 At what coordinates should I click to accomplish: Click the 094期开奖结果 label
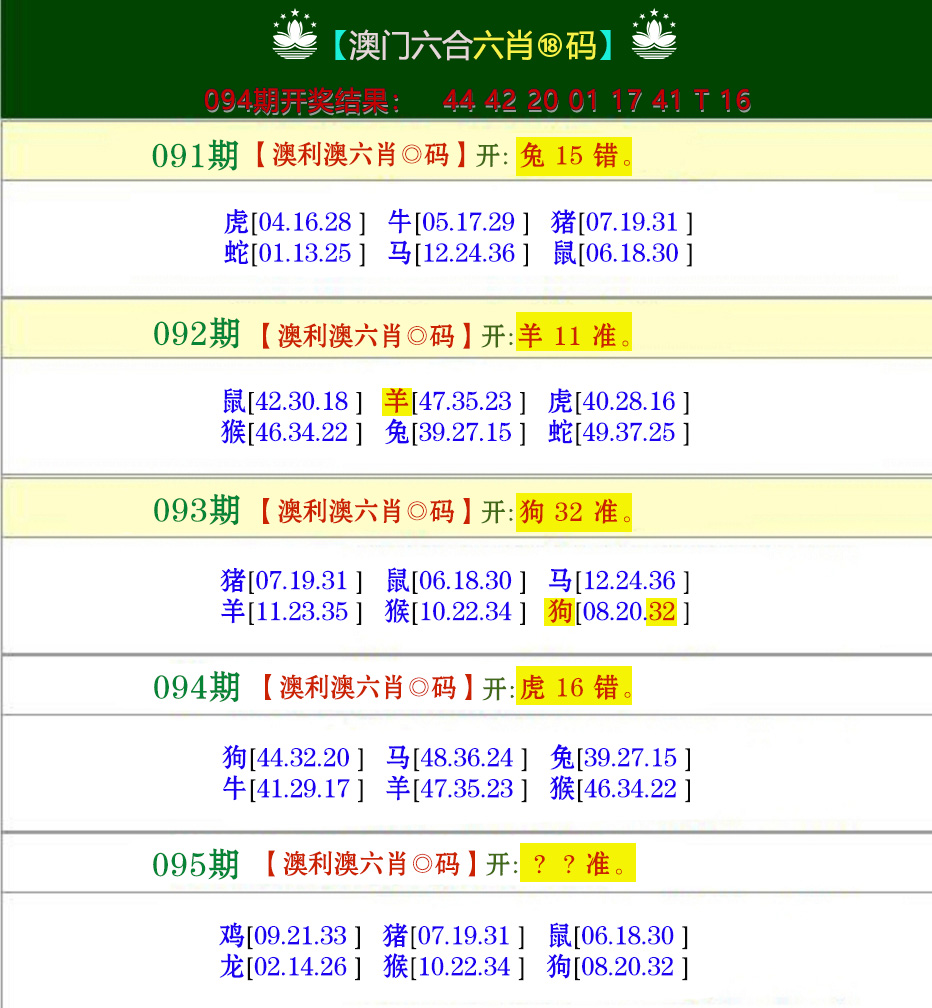[302, 101]
